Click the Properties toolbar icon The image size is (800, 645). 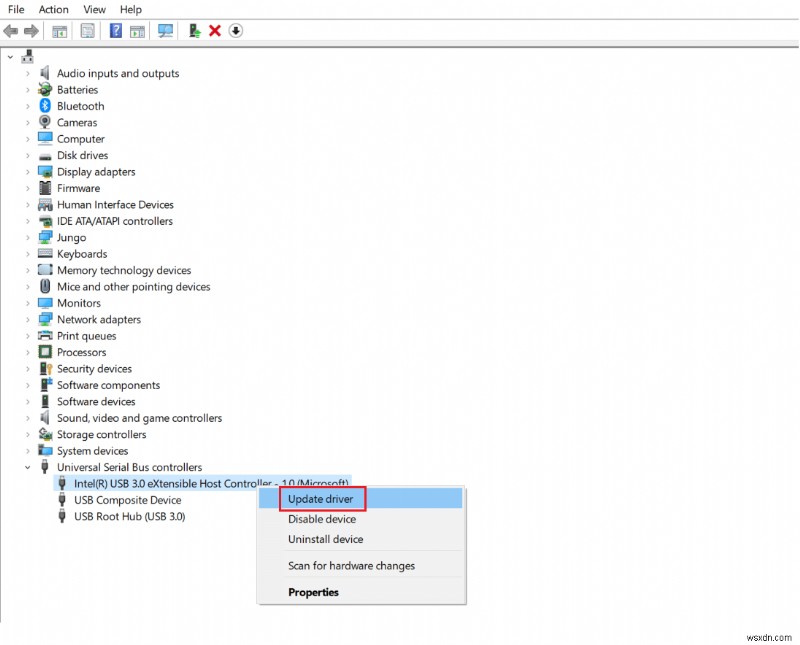click(87, 31)
